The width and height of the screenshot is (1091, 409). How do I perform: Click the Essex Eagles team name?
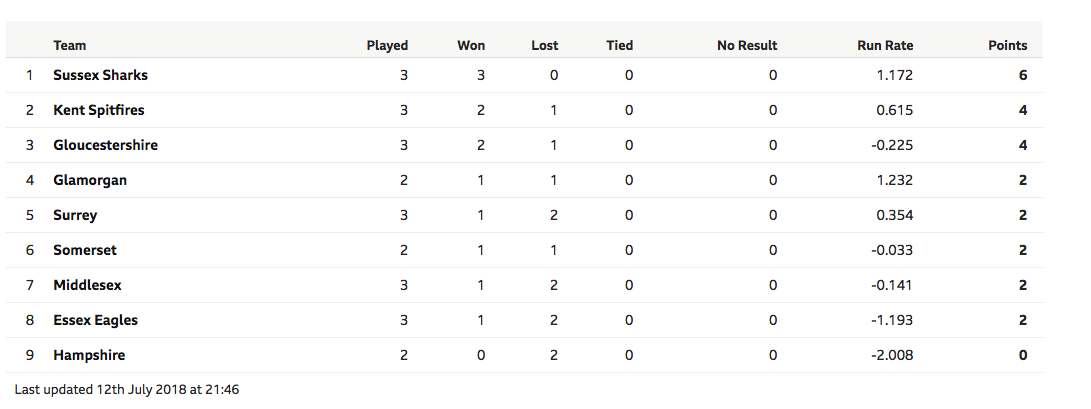(95, 321)
